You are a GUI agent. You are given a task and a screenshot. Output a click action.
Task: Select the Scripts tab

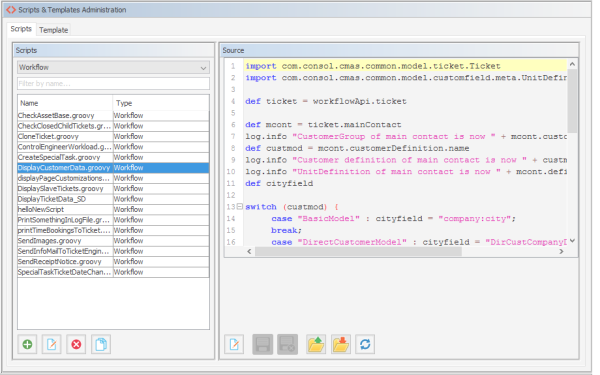pyautogui.click(x=21, y=29)
